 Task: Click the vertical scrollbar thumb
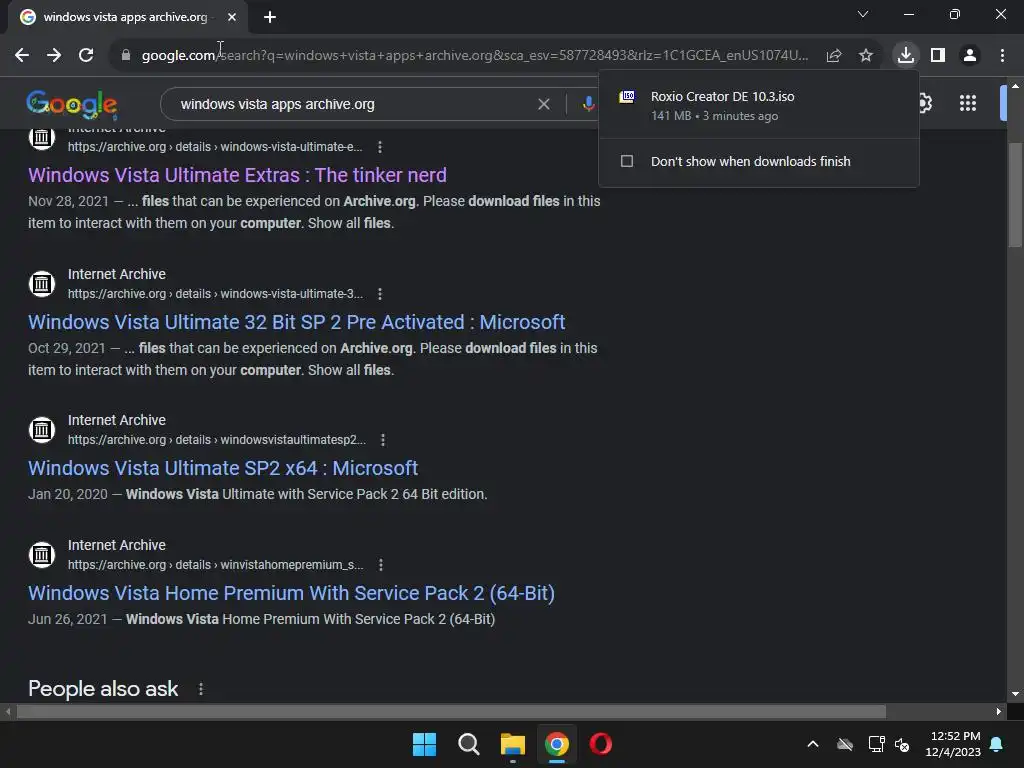pyautogui.click(x=1016, y=195)
